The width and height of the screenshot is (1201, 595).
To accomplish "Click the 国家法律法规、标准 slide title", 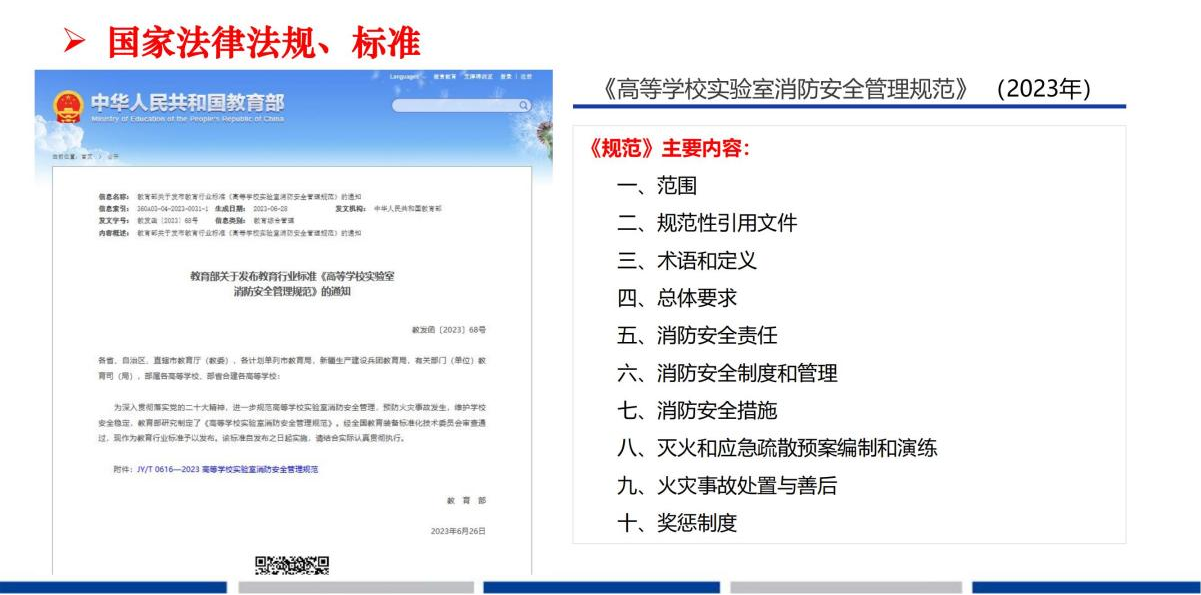I will point(264,42).
